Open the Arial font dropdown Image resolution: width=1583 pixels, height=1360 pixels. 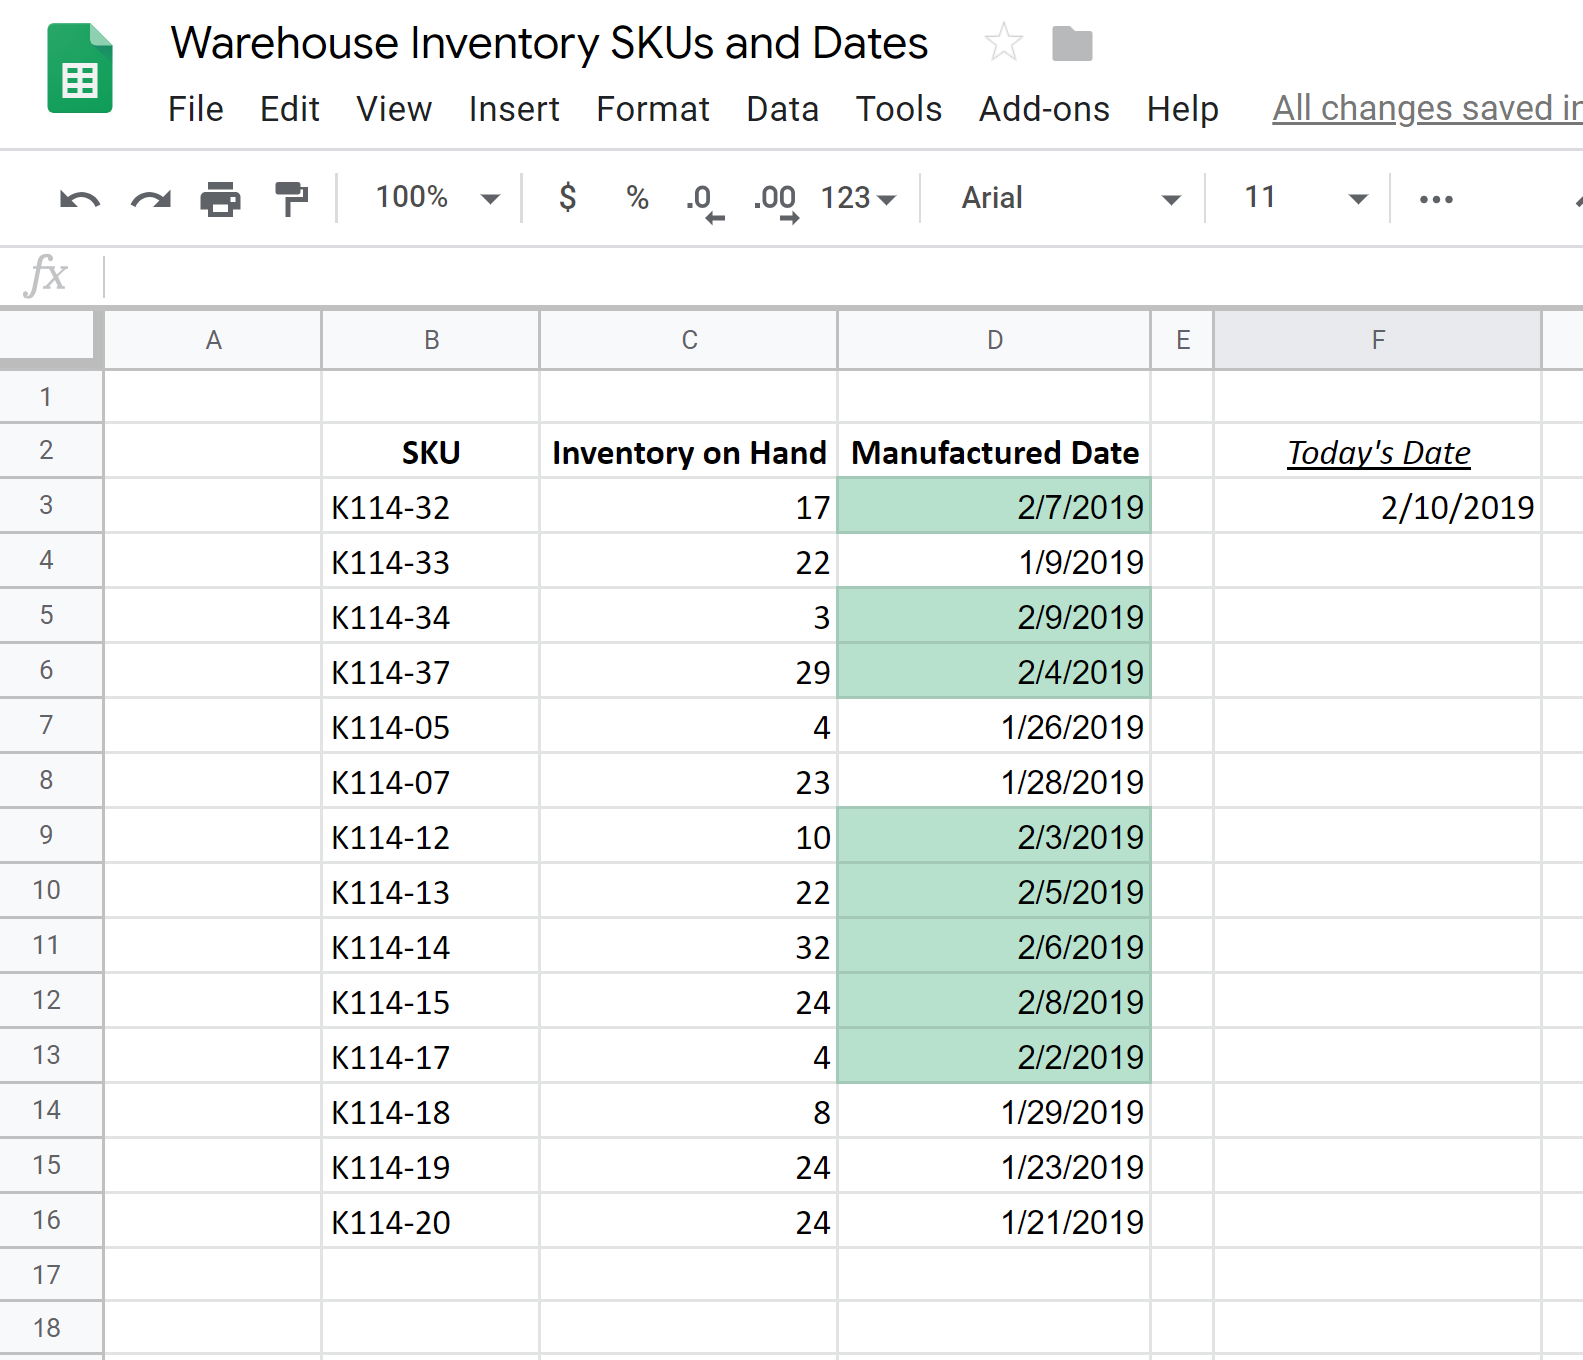[x=1071, y=198]
